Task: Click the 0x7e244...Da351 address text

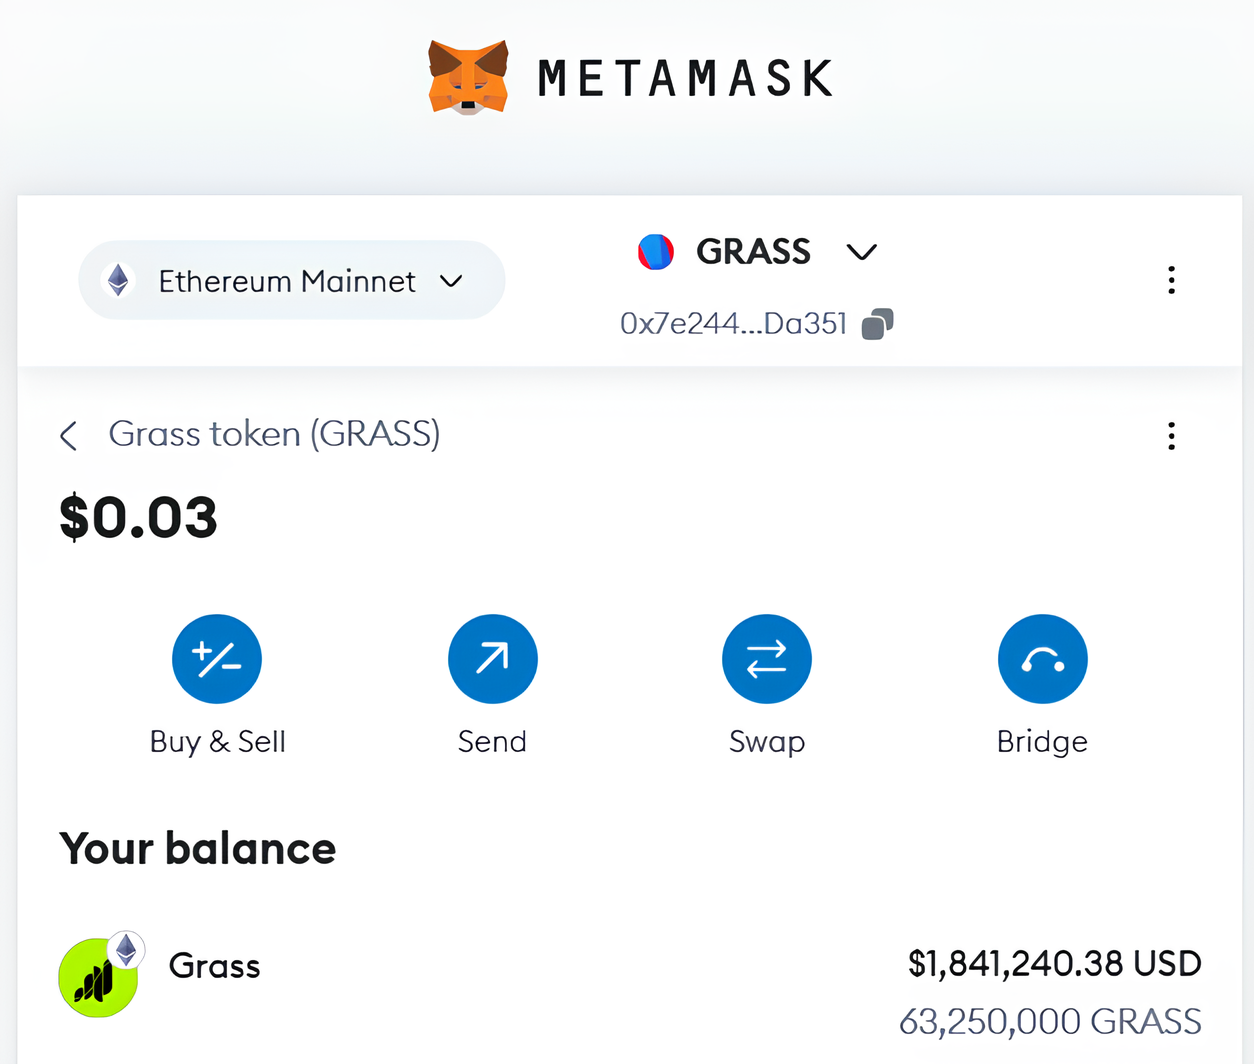Action: [x=733, y=324]
